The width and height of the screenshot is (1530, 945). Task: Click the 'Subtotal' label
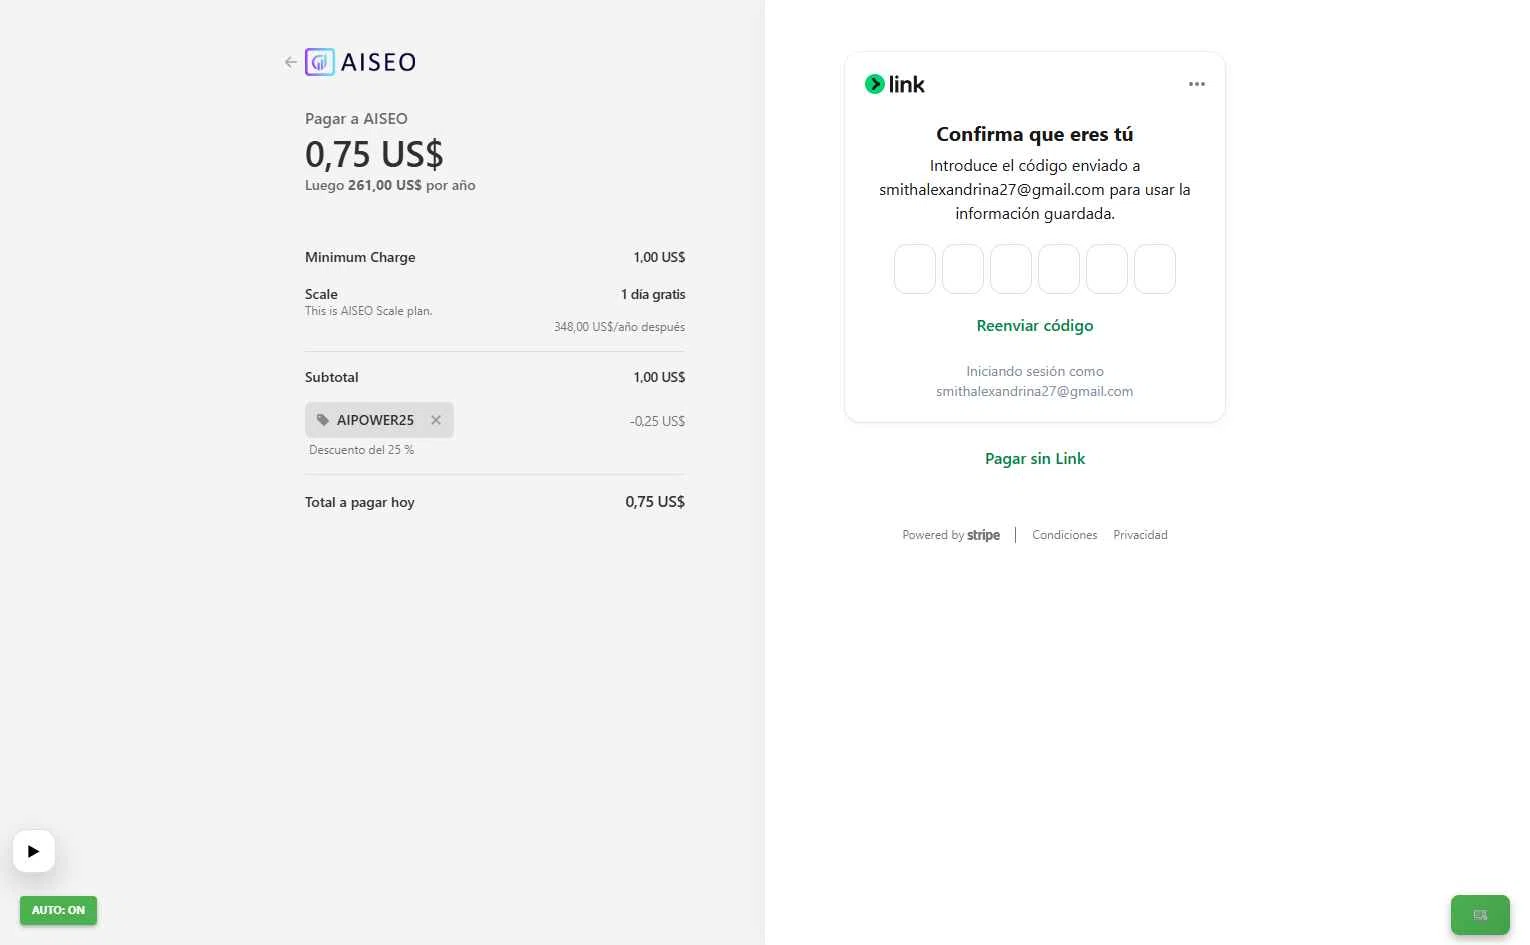point(331,377)
